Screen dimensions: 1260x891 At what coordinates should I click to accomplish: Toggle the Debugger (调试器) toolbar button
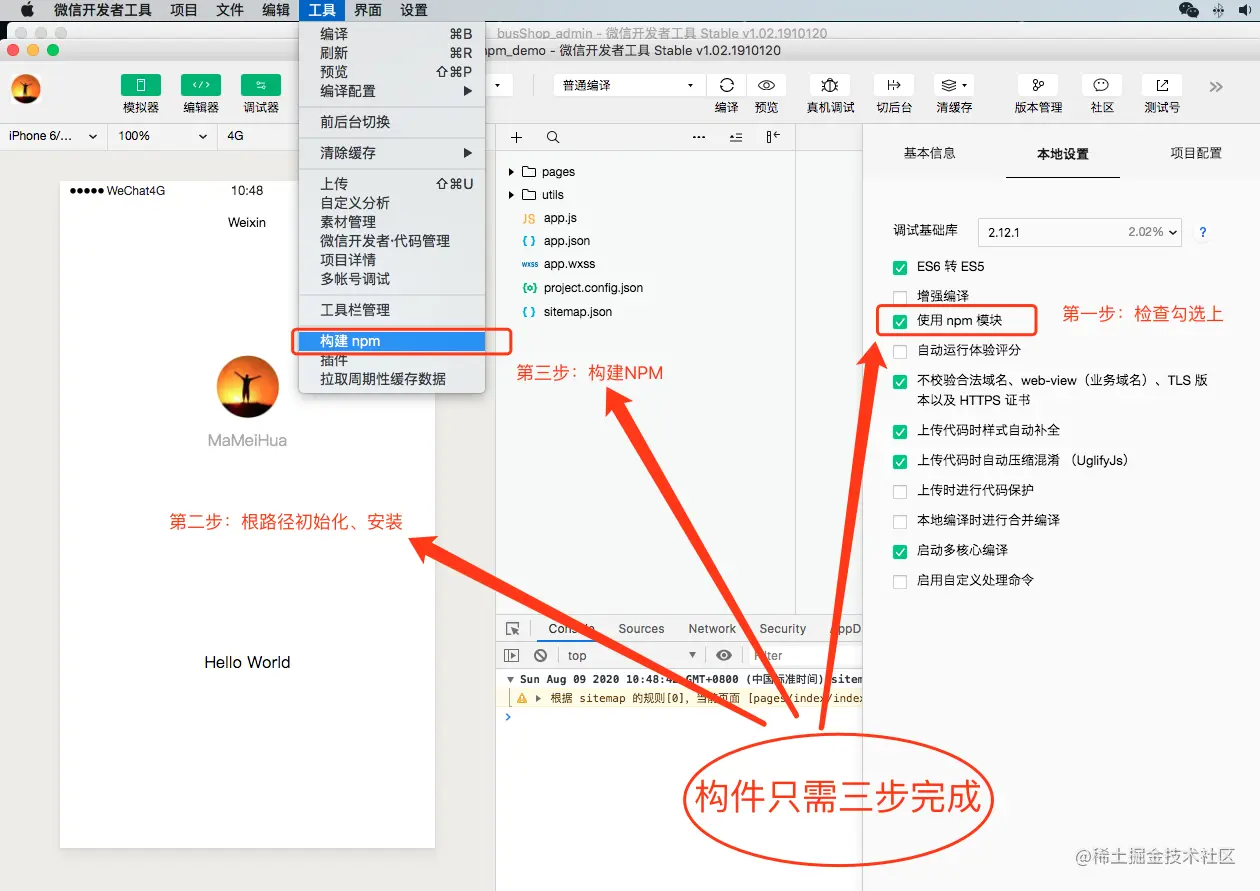point(261,86)
